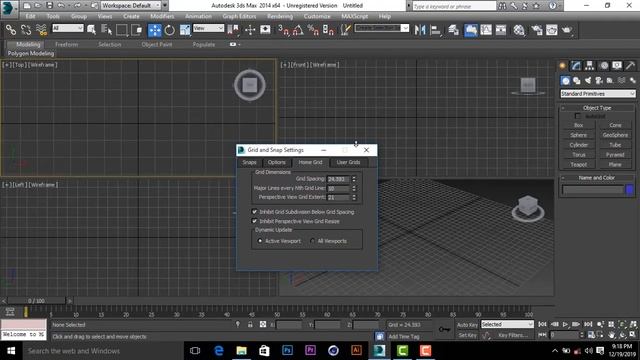The image size is (640, 360).
Task: Select the All Viewports radio button
Action: (x=312, y=241)
